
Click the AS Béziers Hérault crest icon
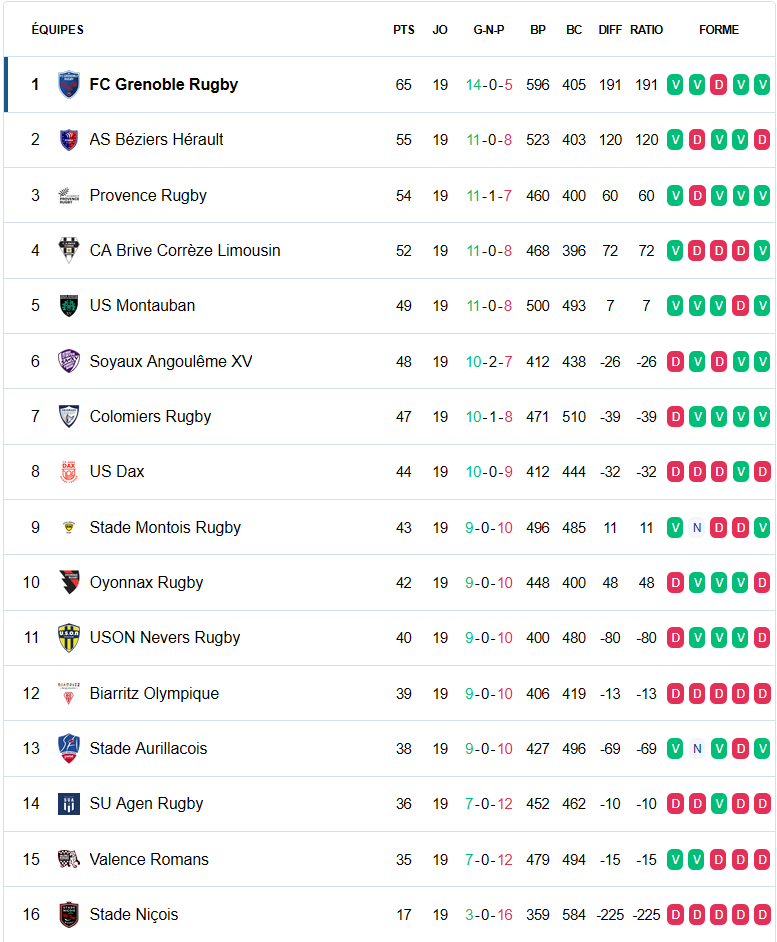coord(69,140)
